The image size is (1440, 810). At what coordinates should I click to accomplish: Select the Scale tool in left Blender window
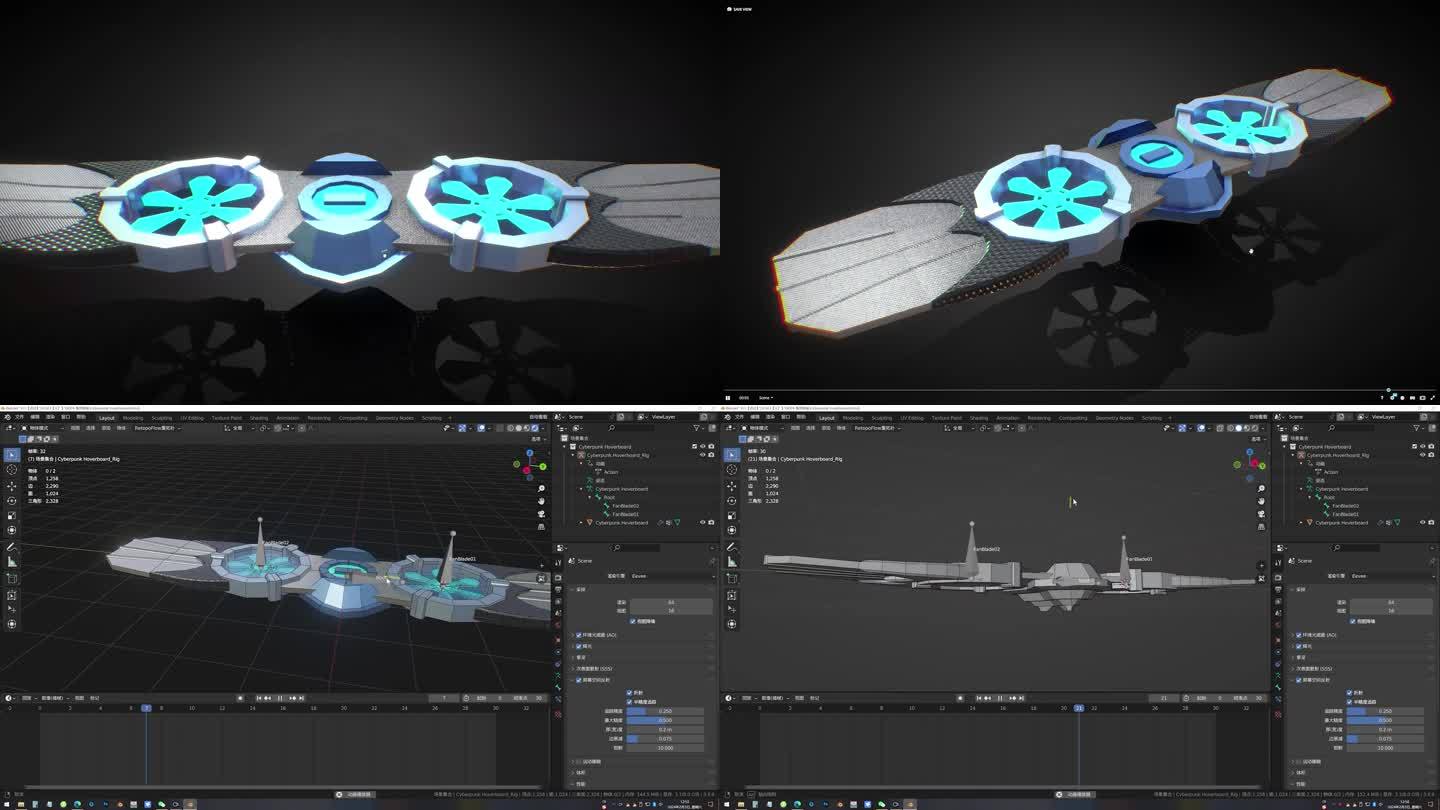click(x=12, y=516)
